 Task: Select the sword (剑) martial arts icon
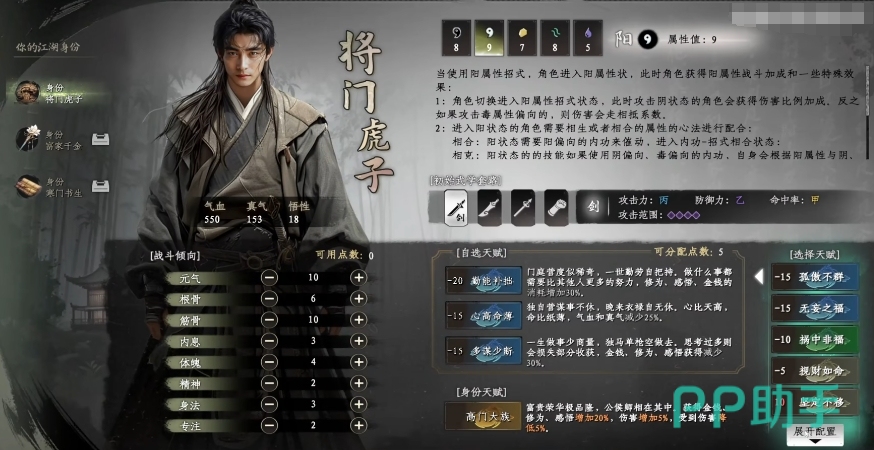click(456, 207)
